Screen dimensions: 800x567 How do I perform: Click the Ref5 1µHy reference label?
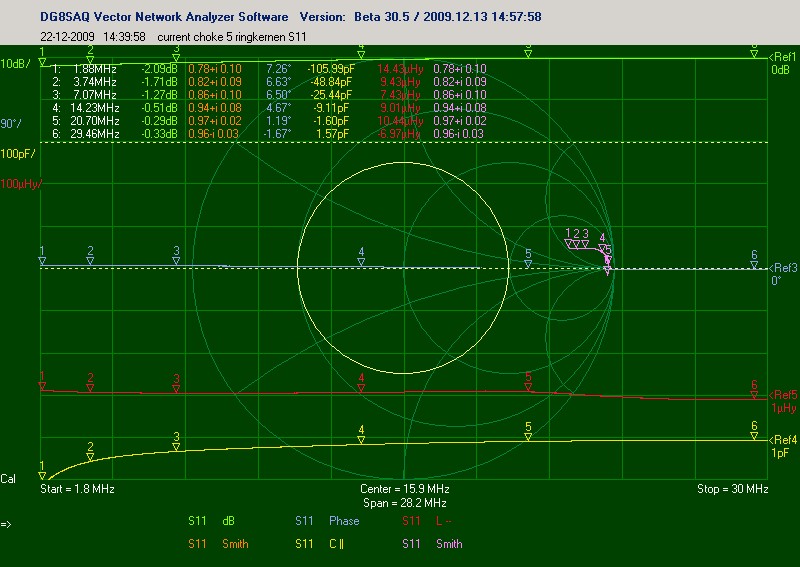click(x=783, y=401)
